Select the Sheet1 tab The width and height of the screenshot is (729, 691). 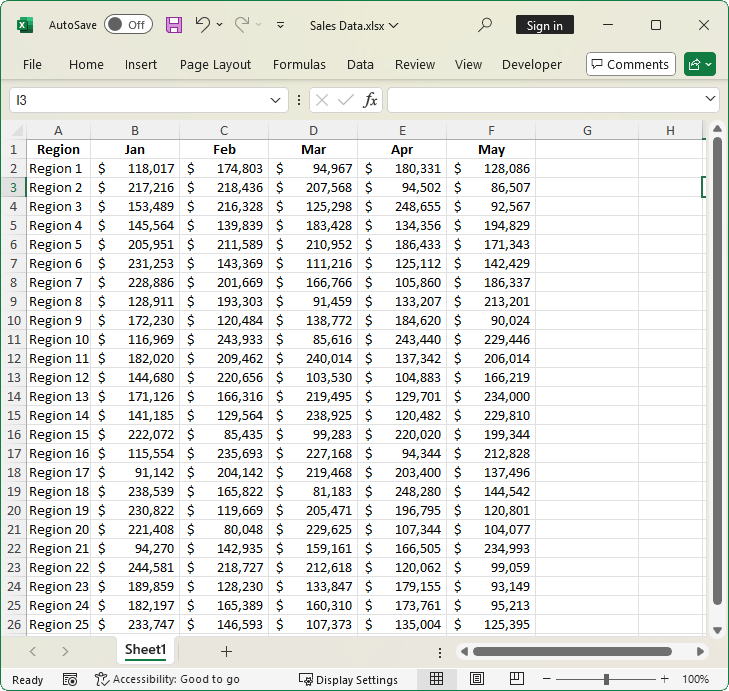tap(145, 650)
